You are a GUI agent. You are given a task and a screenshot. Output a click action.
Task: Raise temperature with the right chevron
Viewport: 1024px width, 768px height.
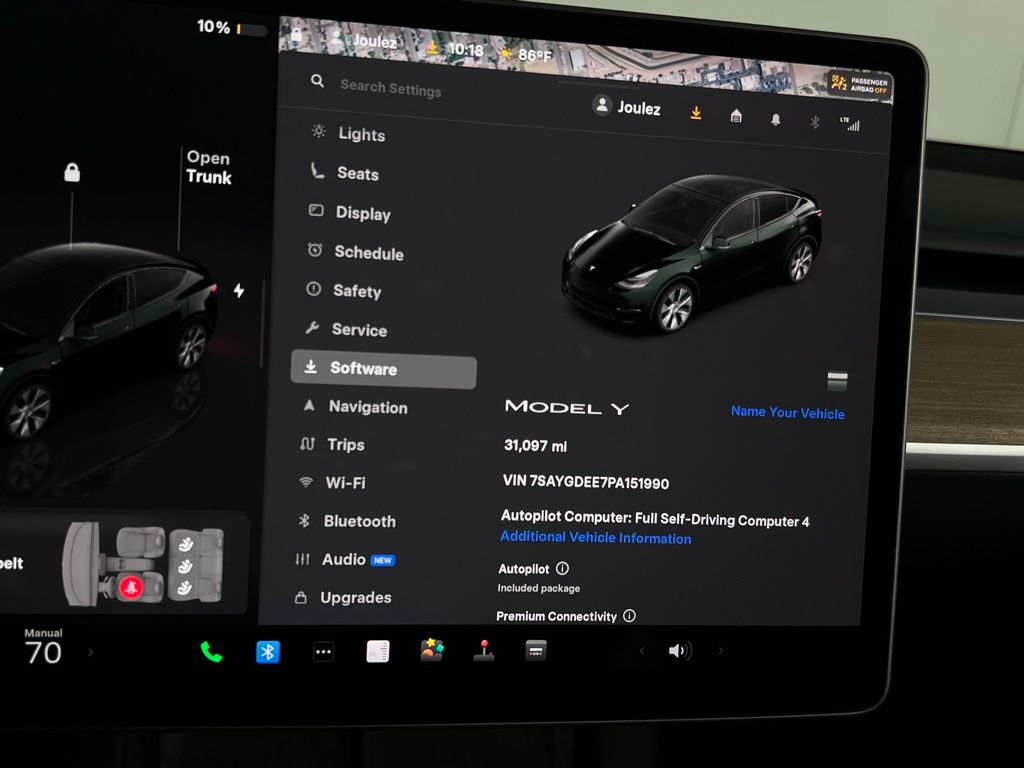90,652
